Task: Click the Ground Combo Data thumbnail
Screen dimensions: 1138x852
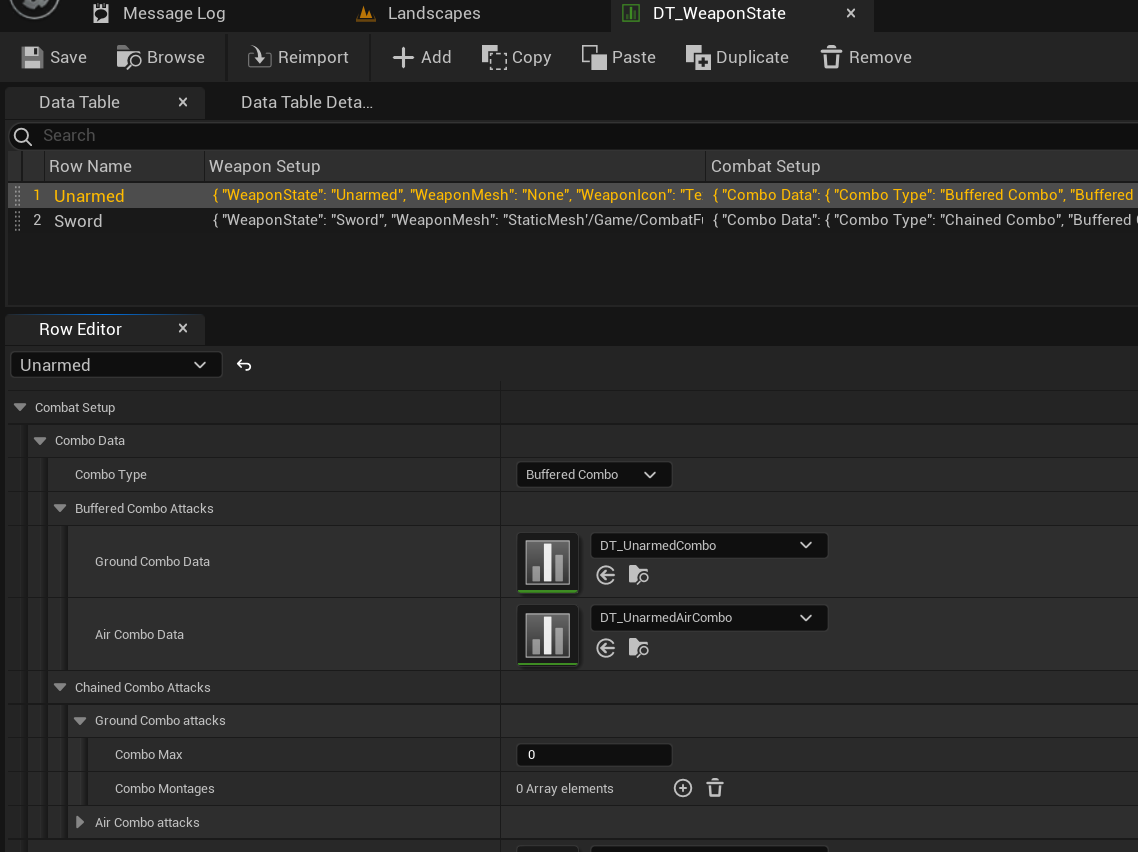Action: pyautogui.click(x=548, y=562)
